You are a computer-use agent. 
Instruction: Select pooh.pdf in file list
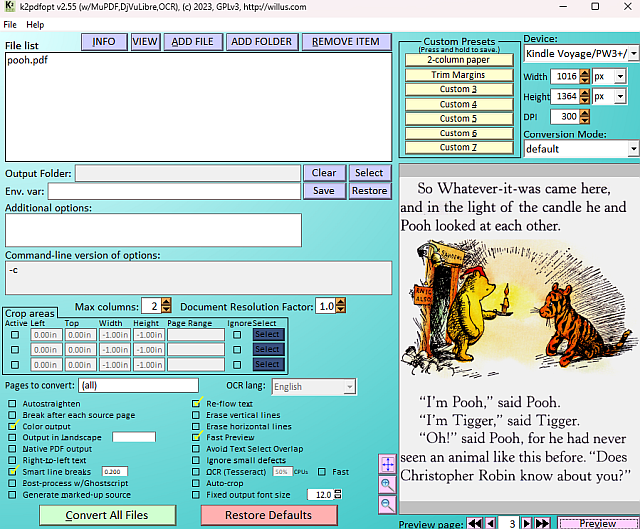(x=27, y=60)
